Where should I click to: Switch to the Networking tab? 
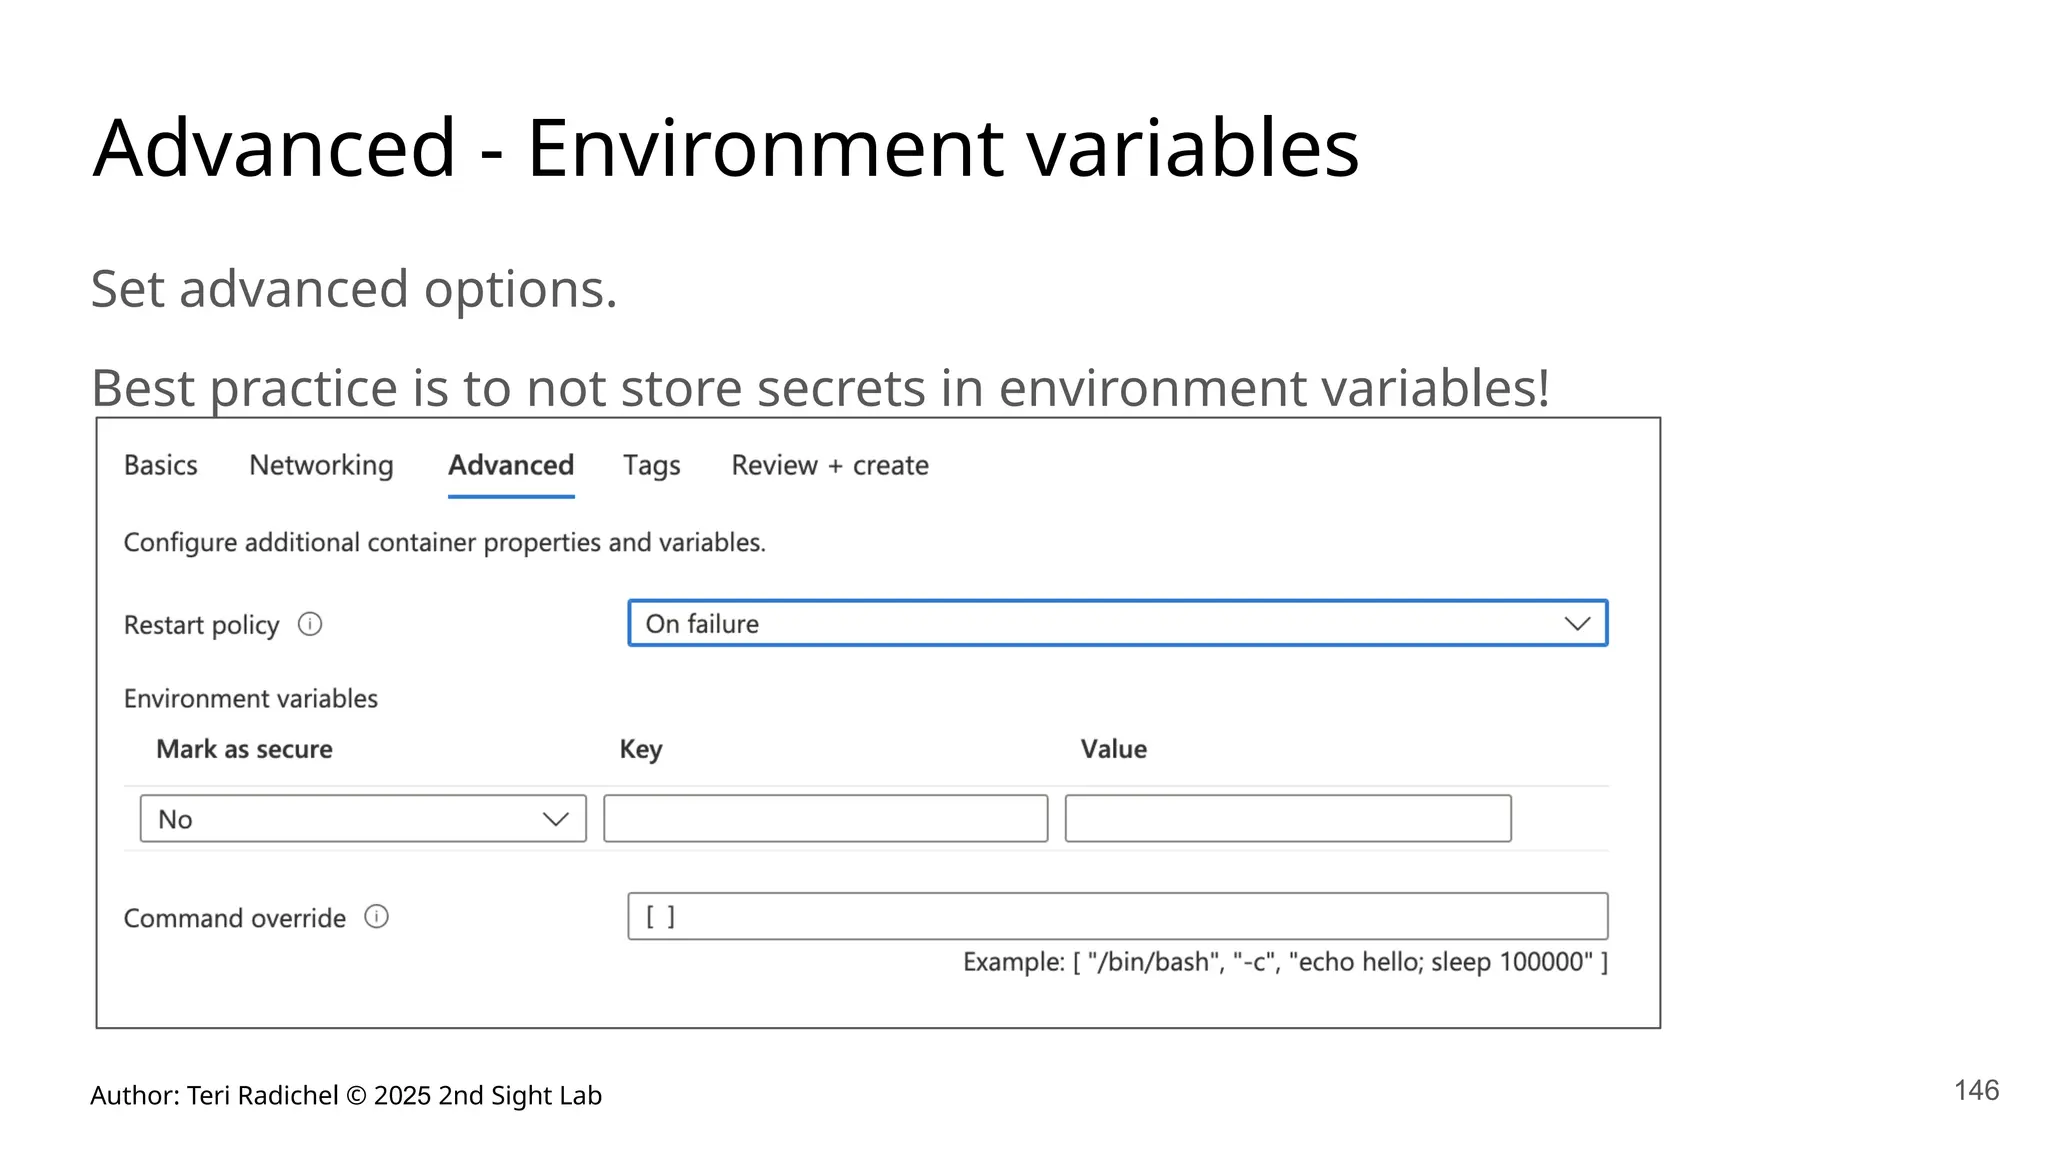point(321,465)
